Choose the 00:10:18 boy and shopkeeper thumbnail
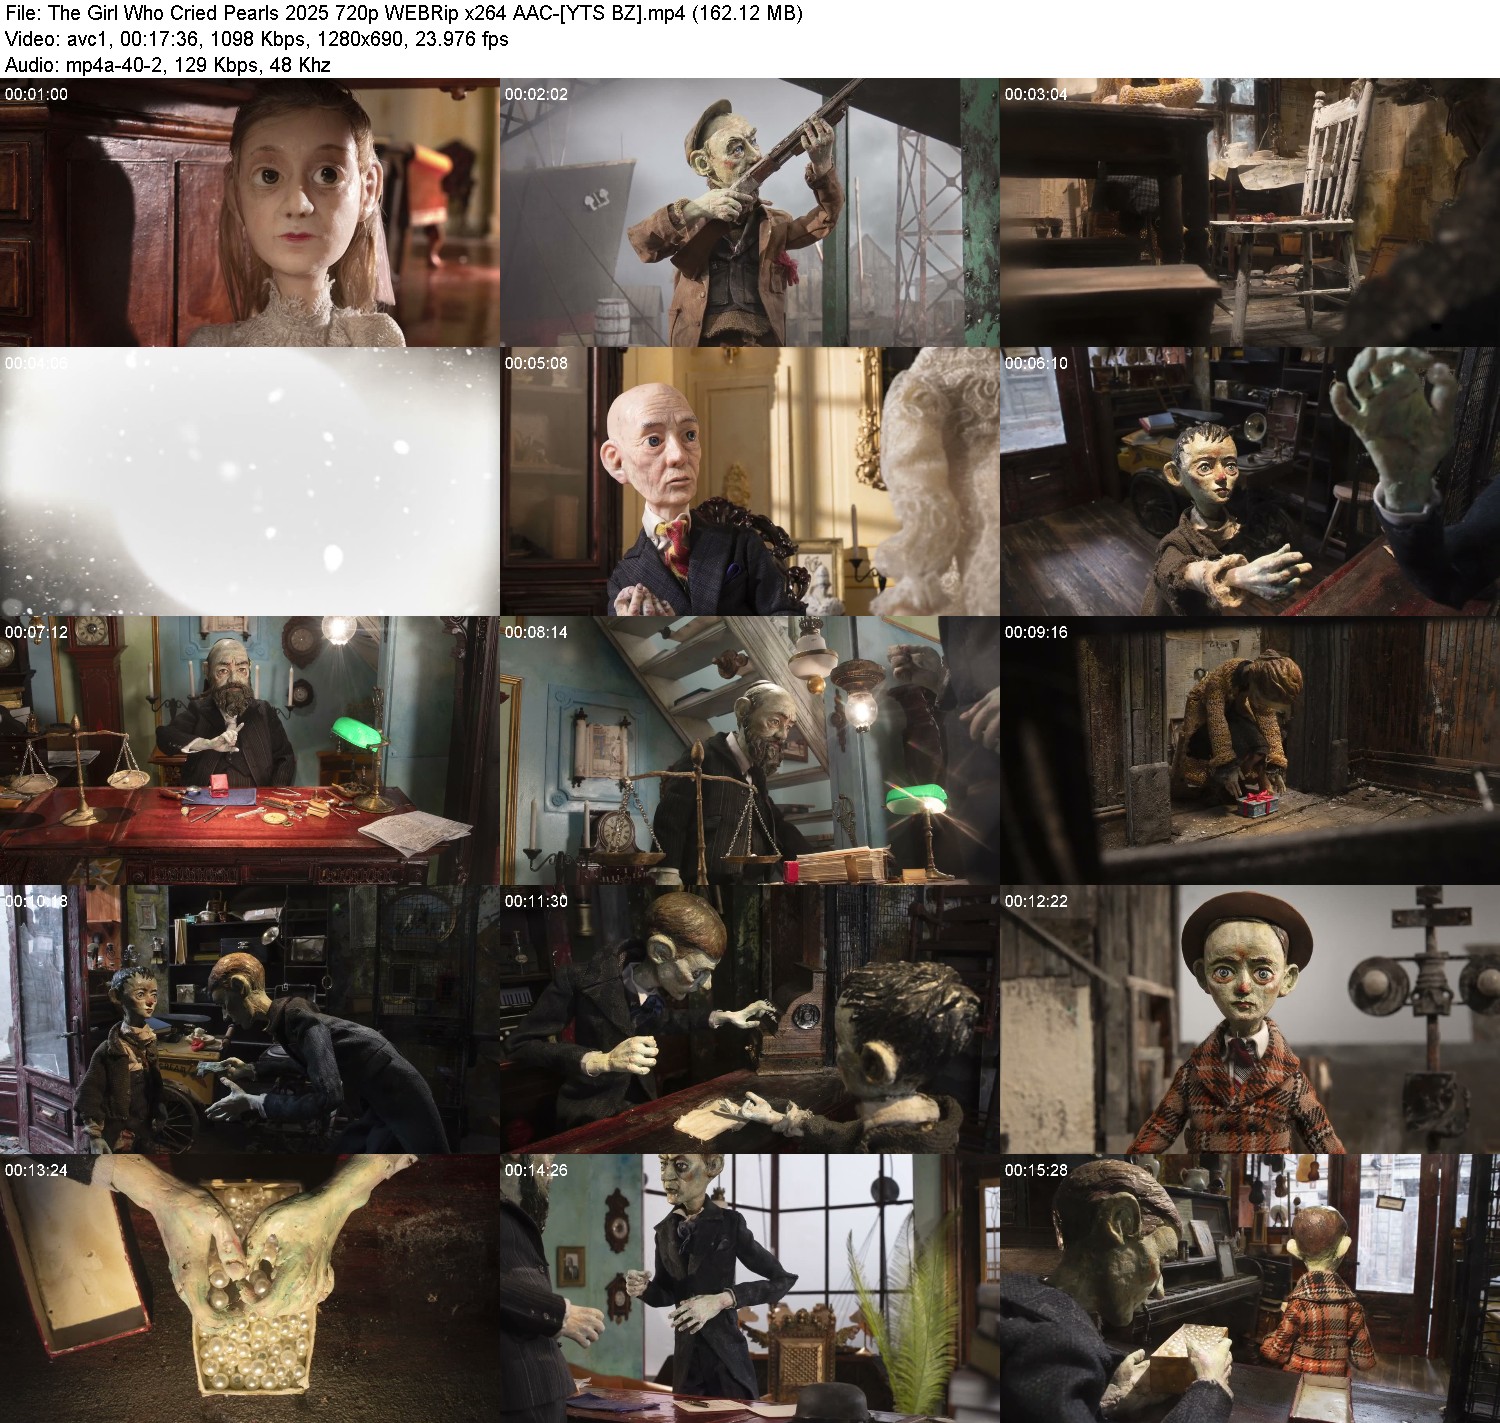Viewport: 1500px width, 1423px height. coord(250,1020)
